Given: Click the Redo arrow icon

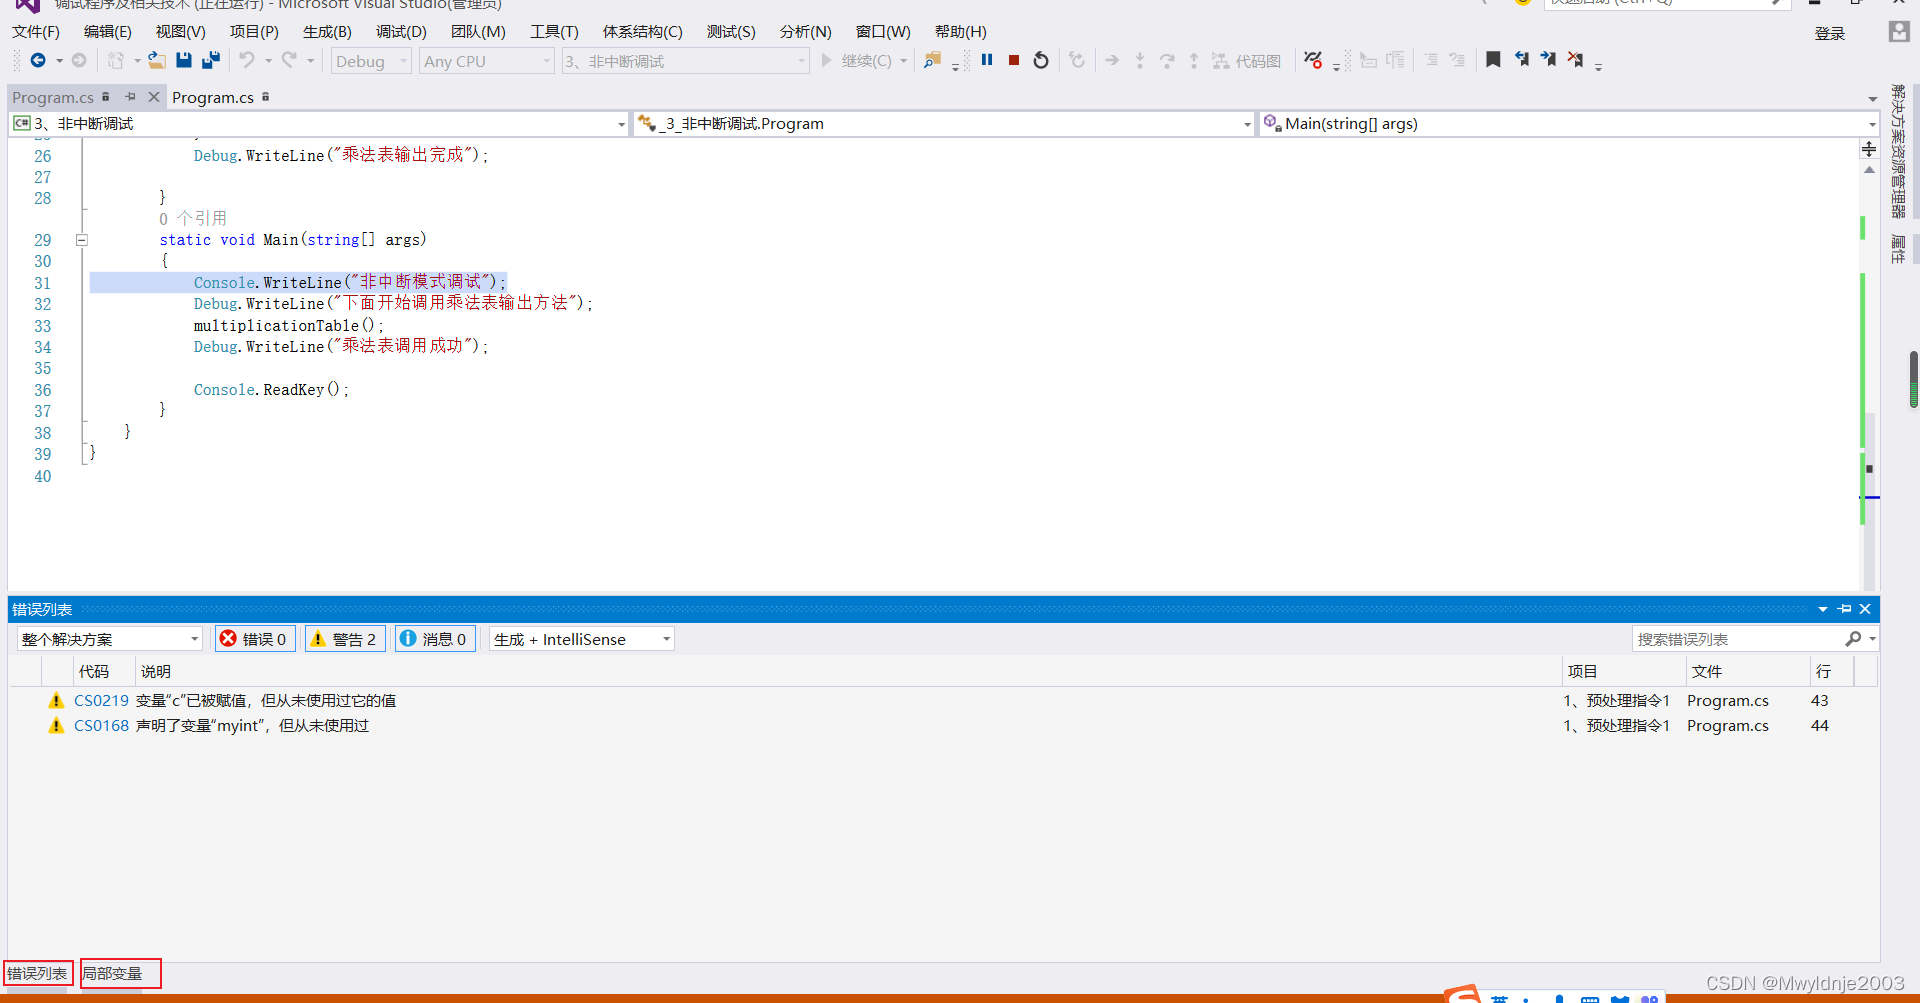Looking at the screenshot, I should pos(289,61).
